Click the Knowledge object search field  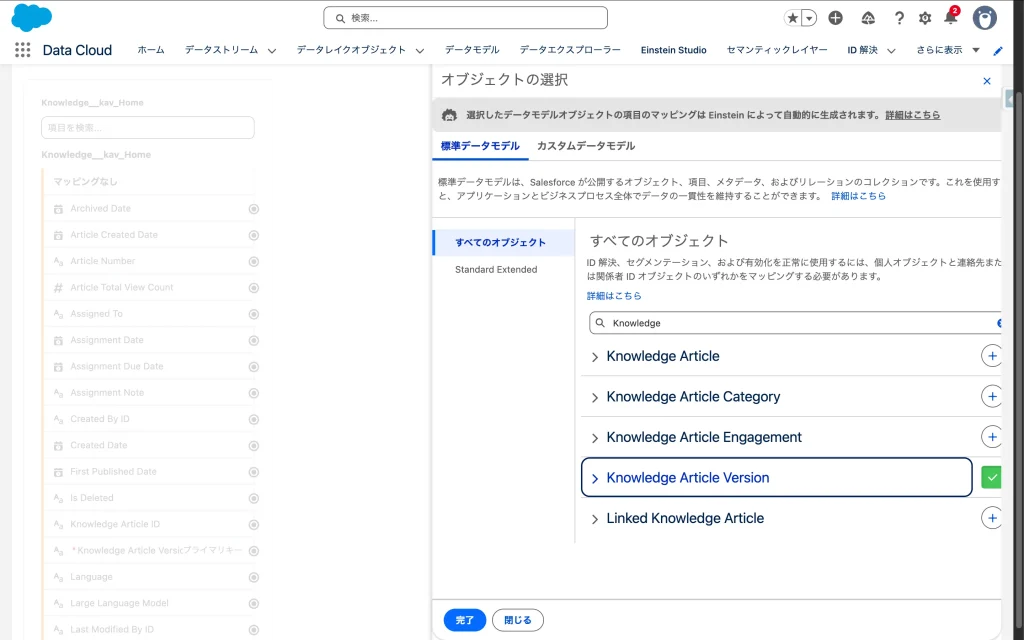[795, 323]
